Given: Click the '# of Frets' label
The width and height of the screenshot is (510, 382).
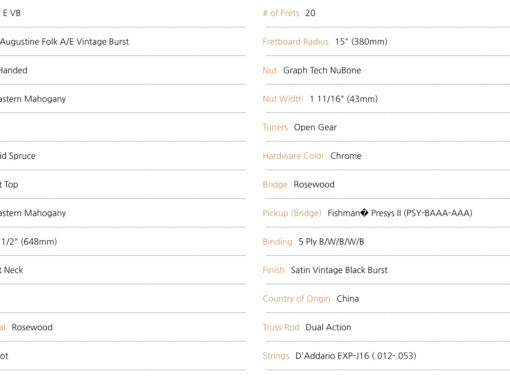Looking at the screenshot, I should [281, 13].
